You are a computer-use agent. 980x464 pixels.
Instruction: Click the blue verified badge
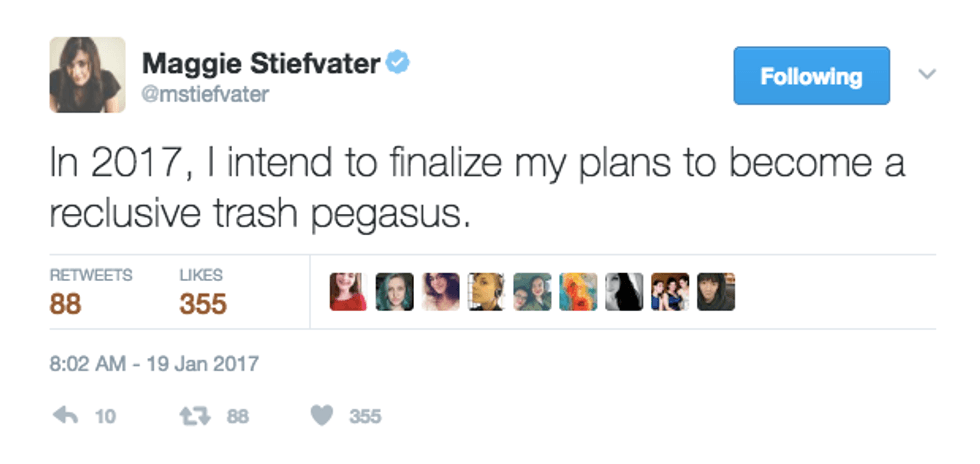[399, 64]
